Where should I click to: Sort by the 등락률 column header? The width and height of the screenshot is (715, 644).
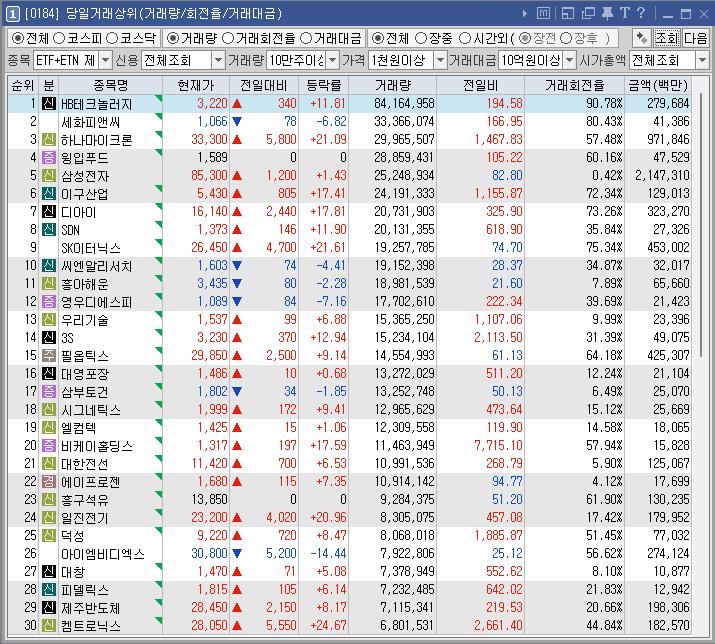tap(323, 85)
